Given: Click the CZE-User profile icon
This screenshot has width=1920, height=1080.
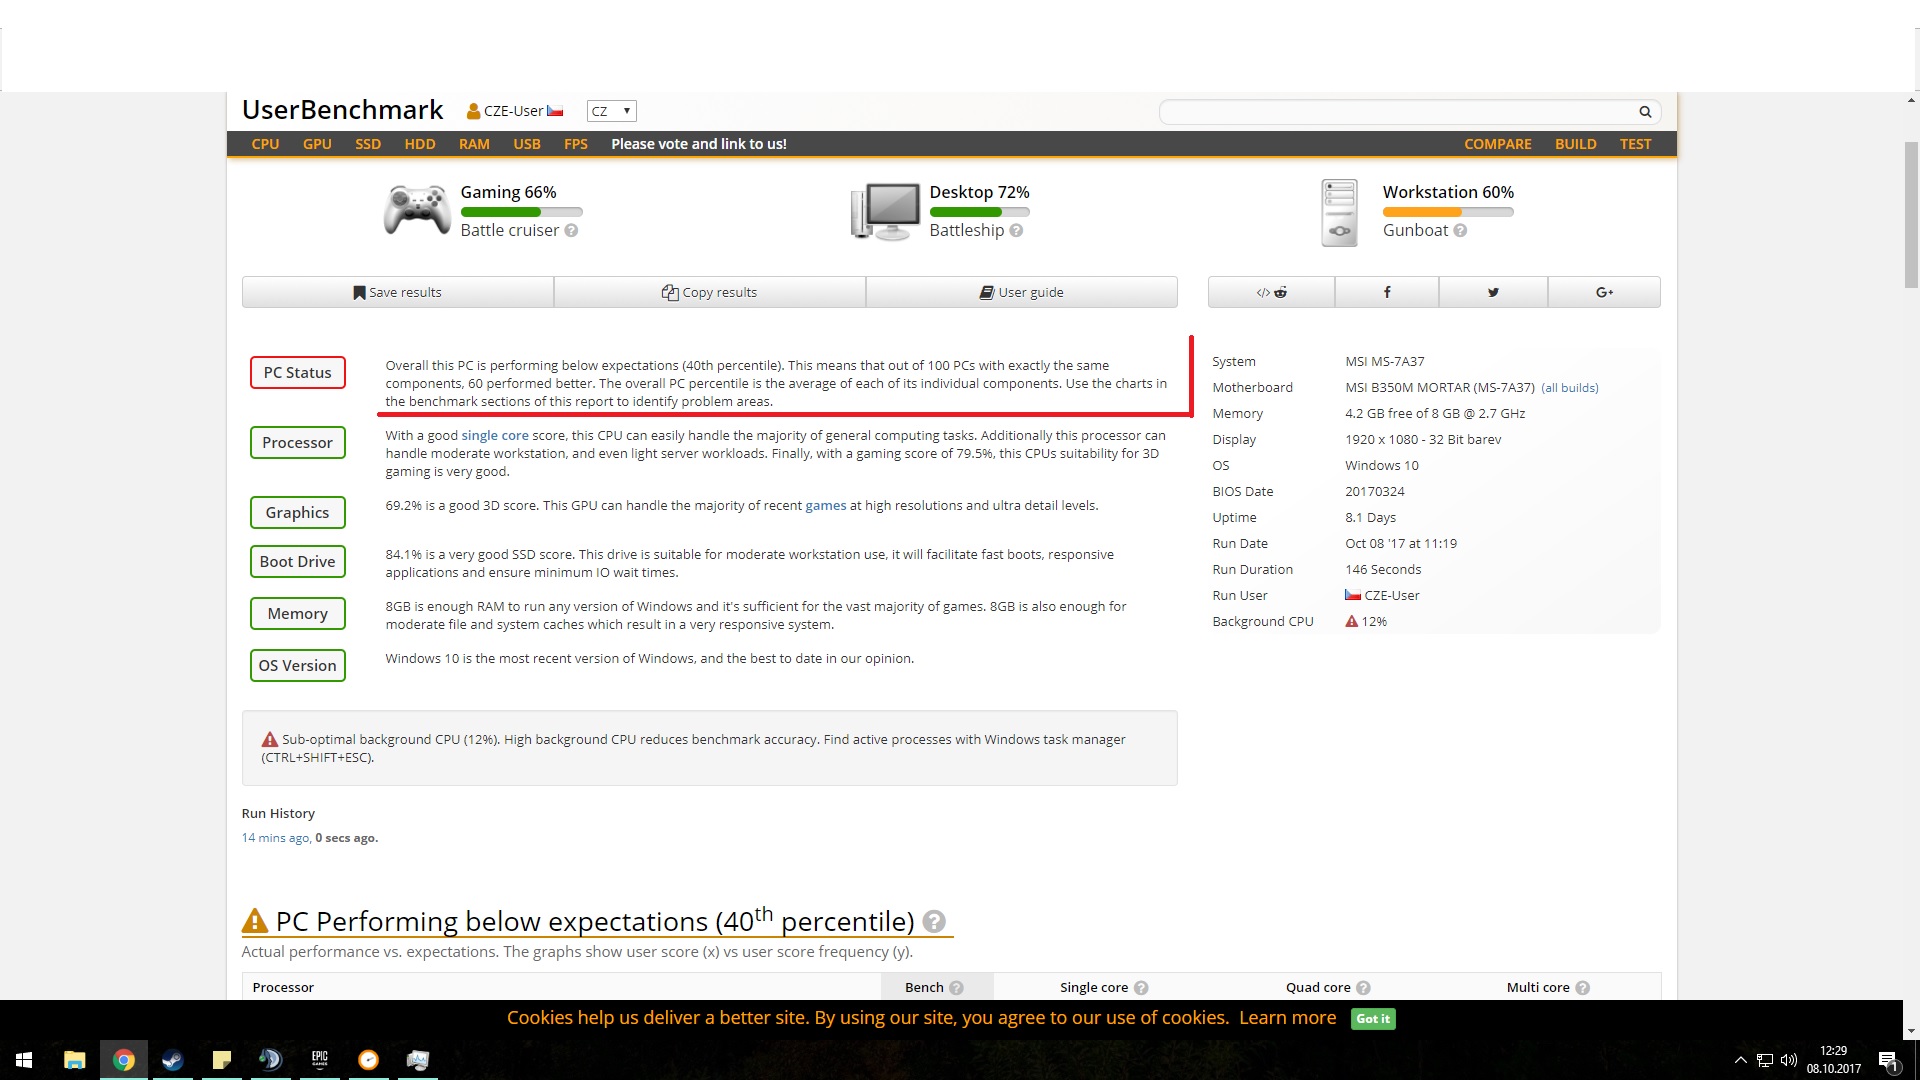Looking at the screenshot, I should point(474,111).
